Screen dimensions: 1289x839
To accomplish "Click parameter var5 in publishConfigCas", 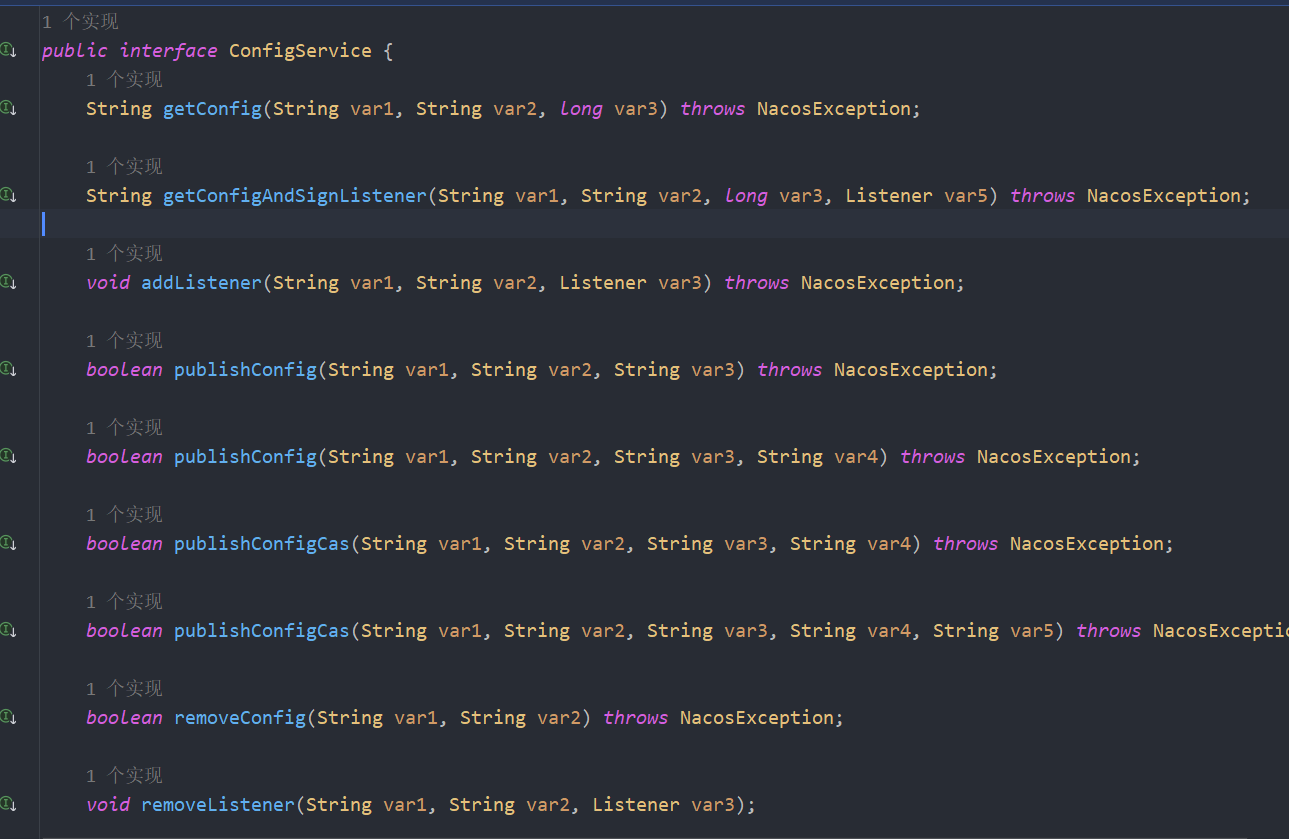I will pyautogui.click(x=1032, y=631).
